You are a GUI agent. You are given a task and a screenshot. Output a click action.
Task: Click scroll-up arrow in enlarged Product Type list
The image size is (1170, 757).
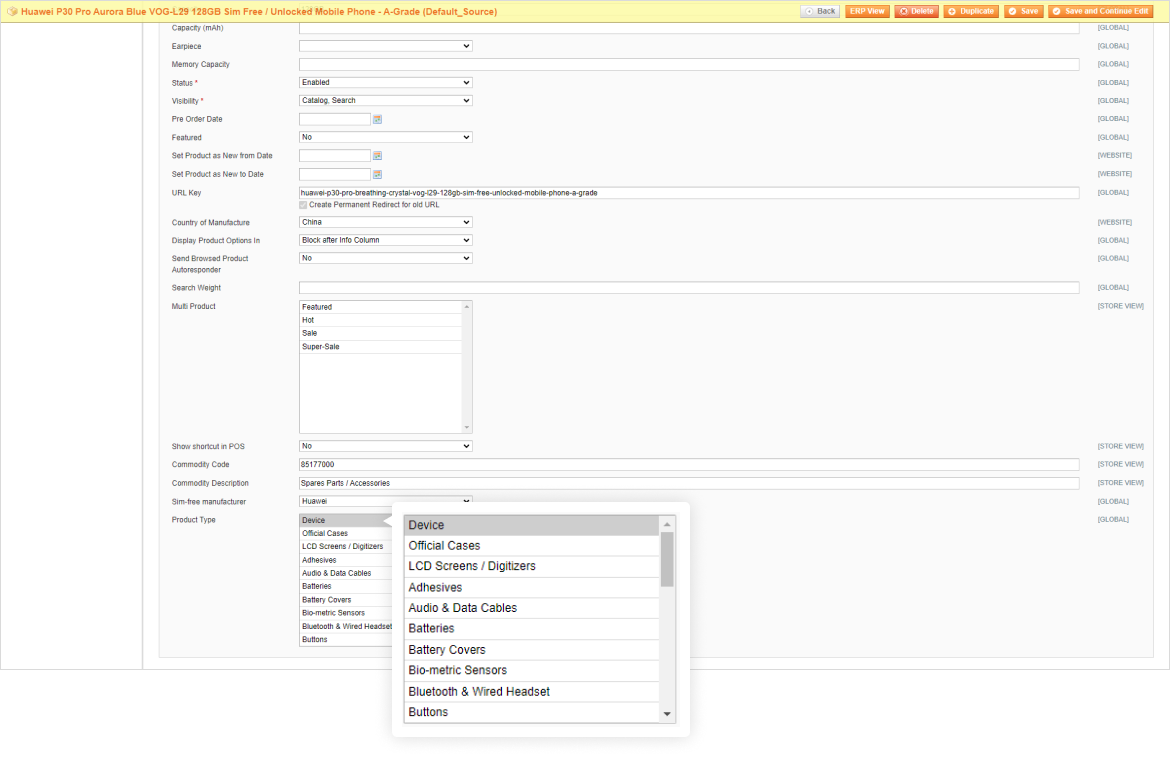point(667,524)
